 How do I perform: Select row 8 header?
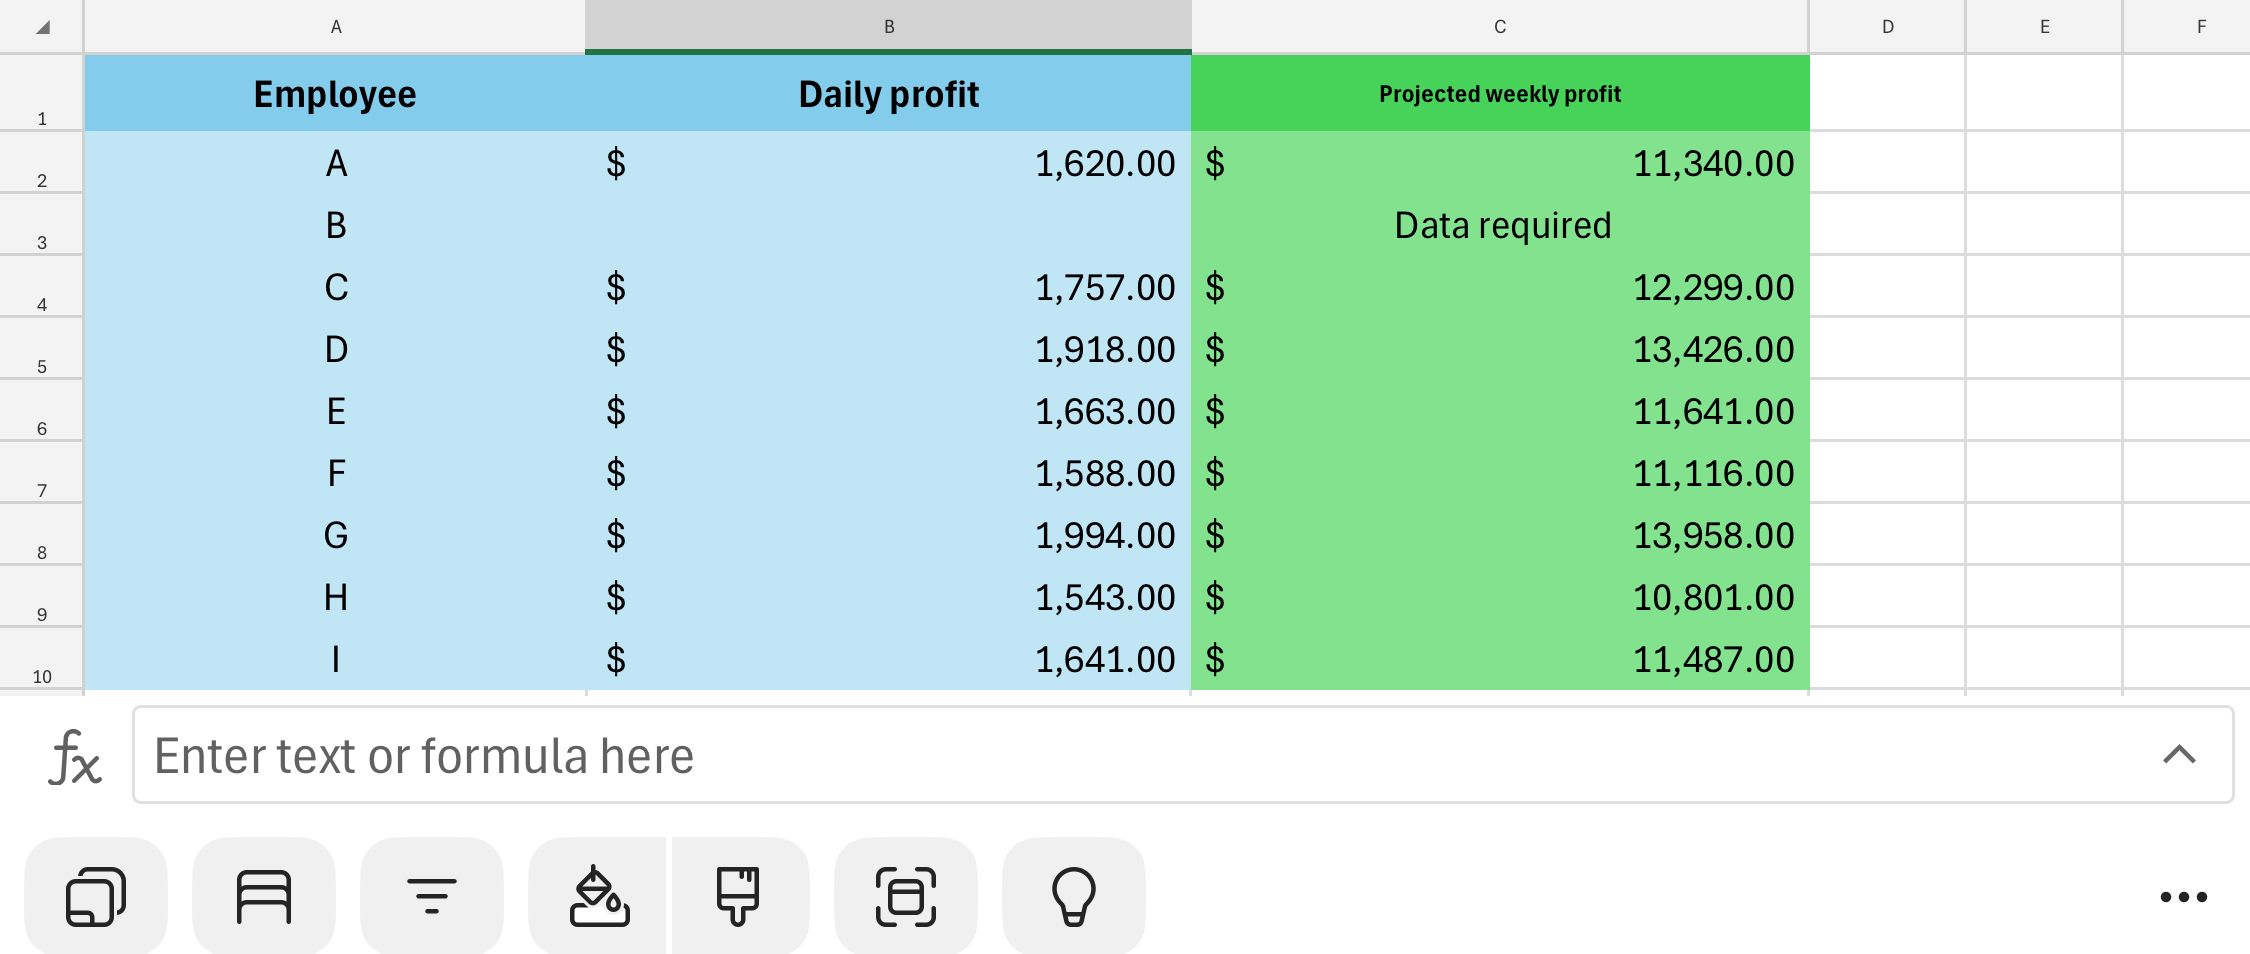tap(42, 534)
